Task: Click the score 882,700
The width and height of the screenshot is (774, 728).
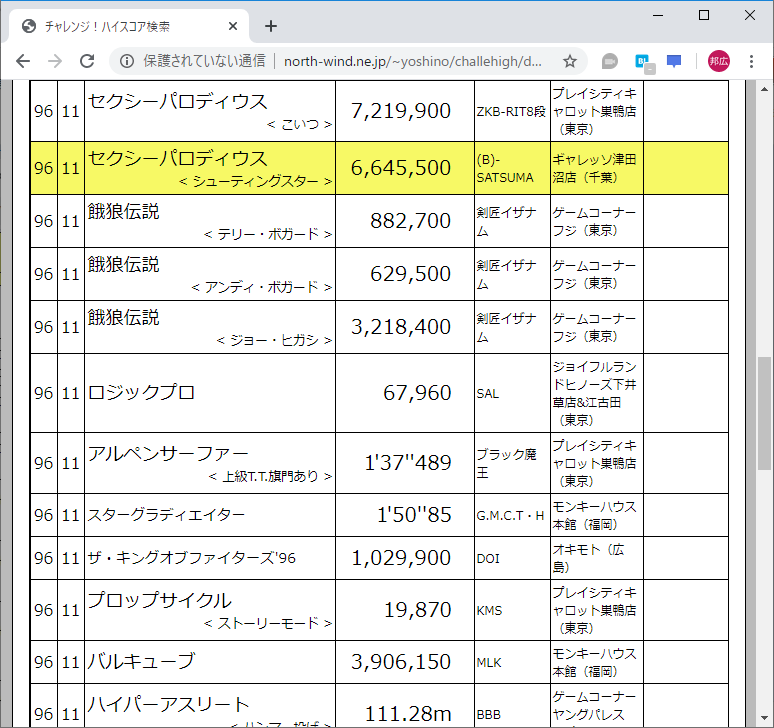Action: pos(411,221)
